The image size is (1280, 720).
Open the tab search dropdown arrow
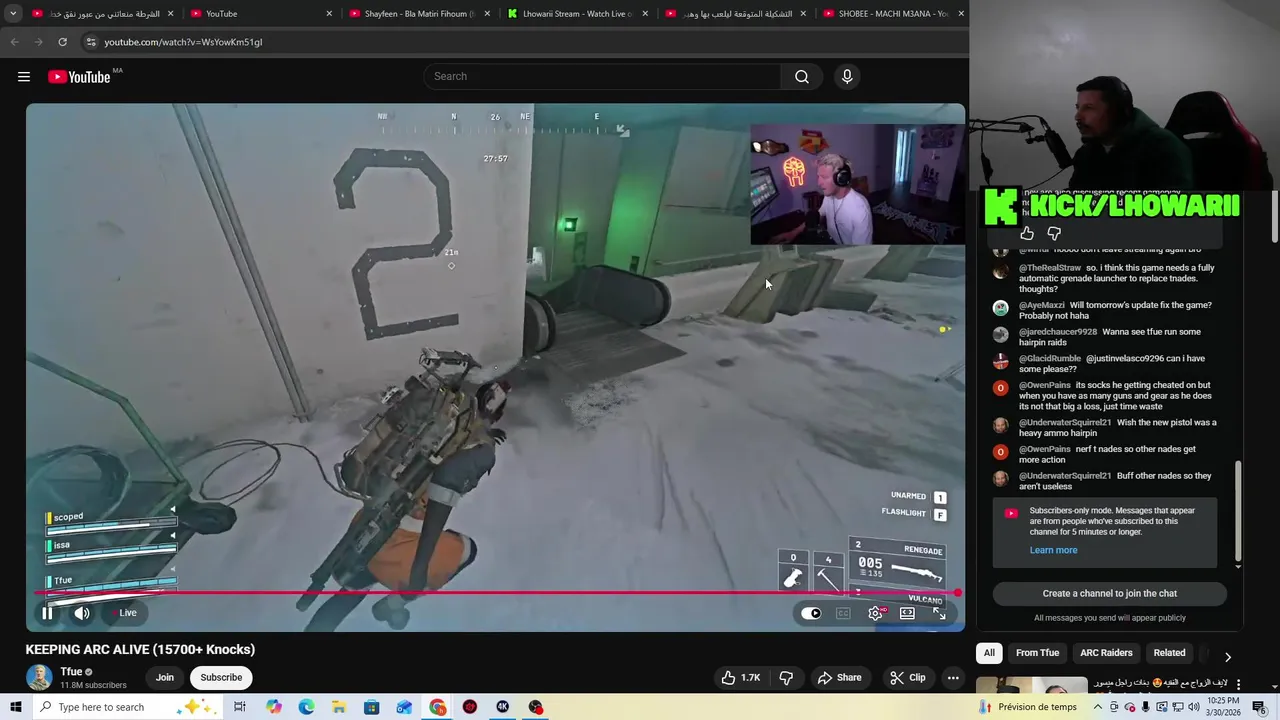click(13, 14)
